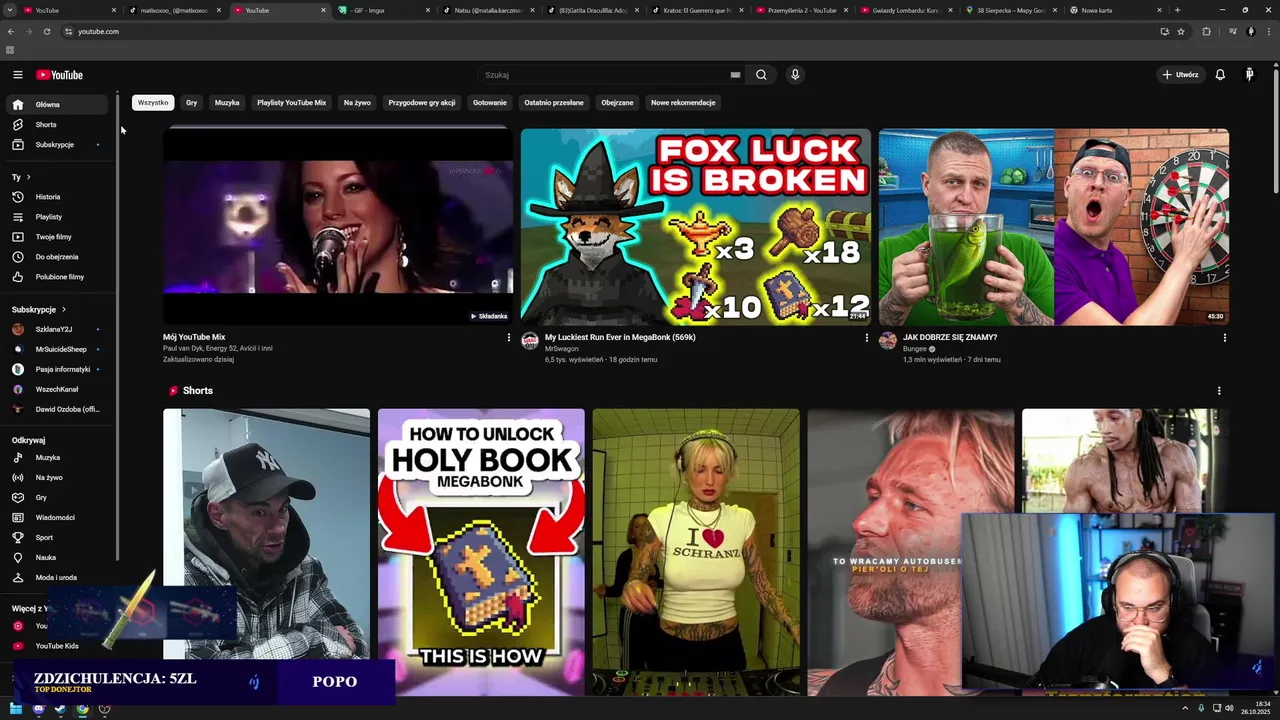Explore Nauka in the sidebar
Screen dimensions: 1280x720
coord(56,558)
